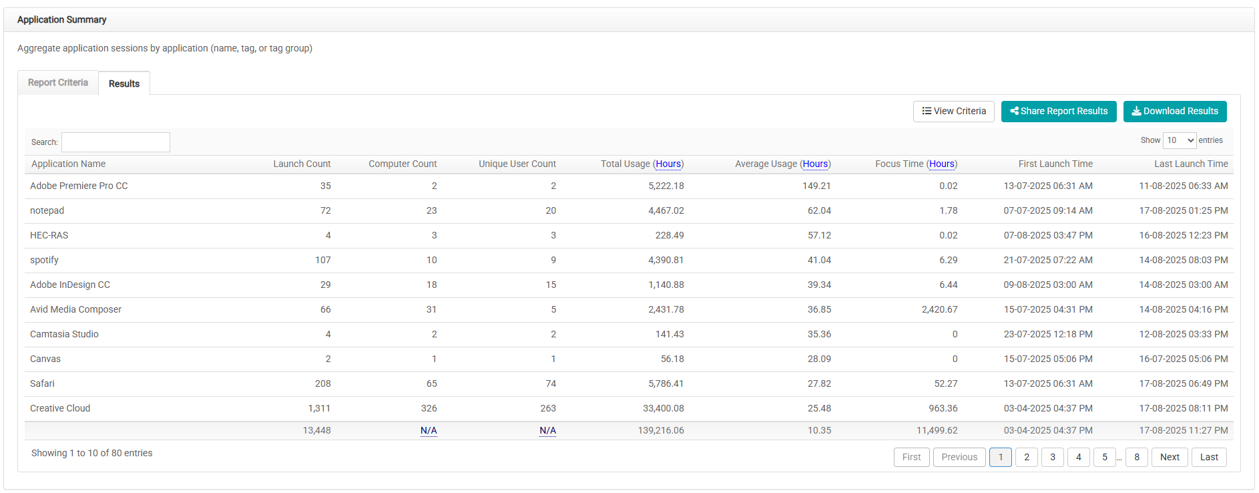Image resolution: width=1259 pixels, height=493 pixels.
Task: Click Hours link in Total Usage header
Action: point(668,164)
